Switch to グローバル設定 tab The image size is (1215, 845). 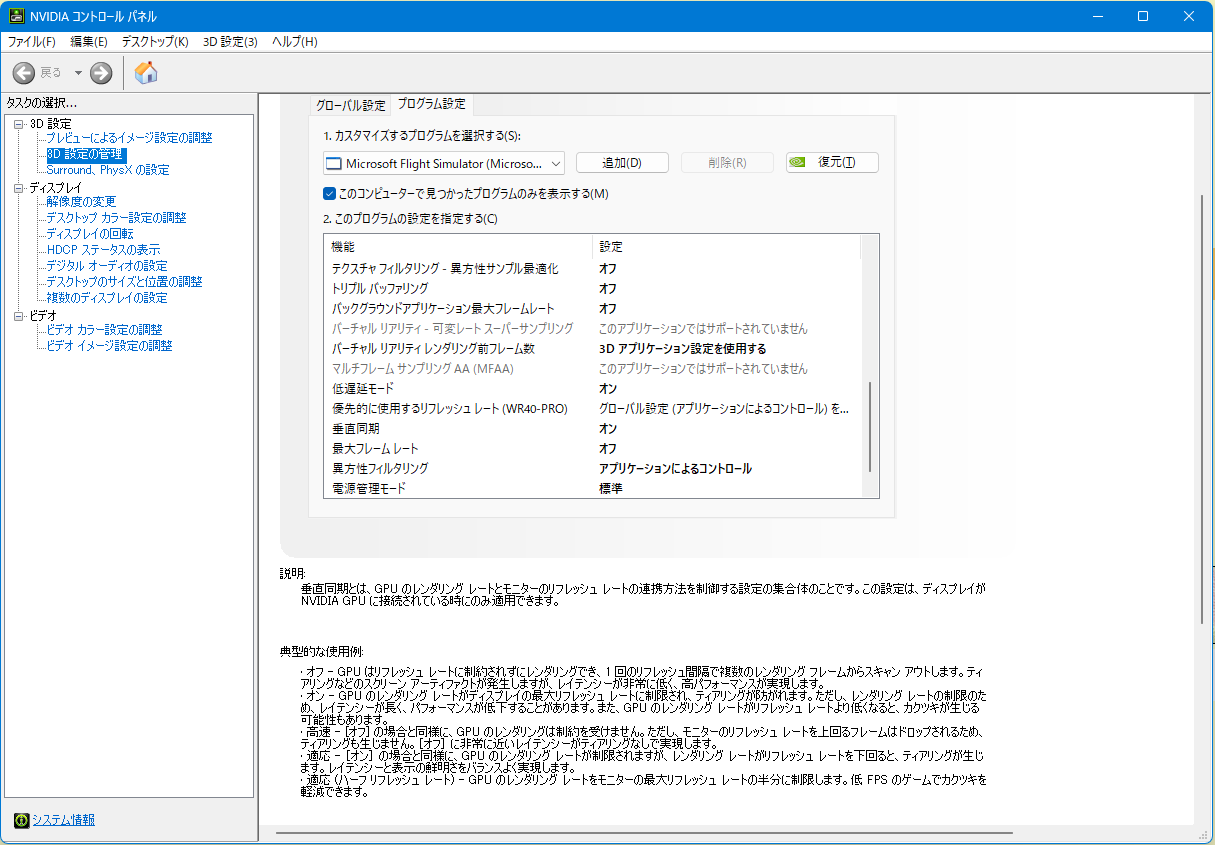[x=350, y=105]
